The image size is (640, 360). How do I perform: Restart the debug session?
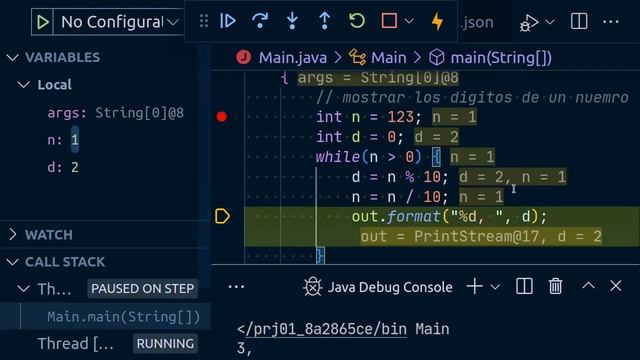[x=357, y=21]
